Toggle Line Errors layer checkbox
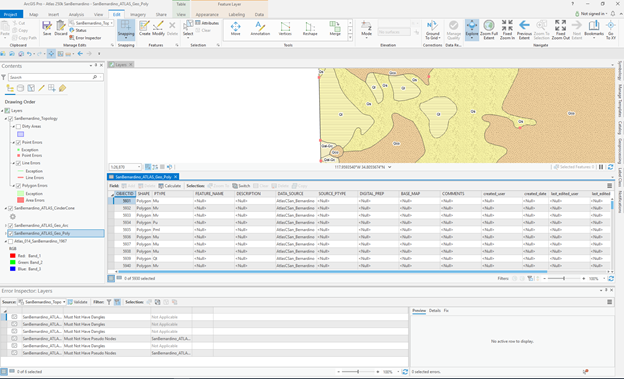 (18, 163)
